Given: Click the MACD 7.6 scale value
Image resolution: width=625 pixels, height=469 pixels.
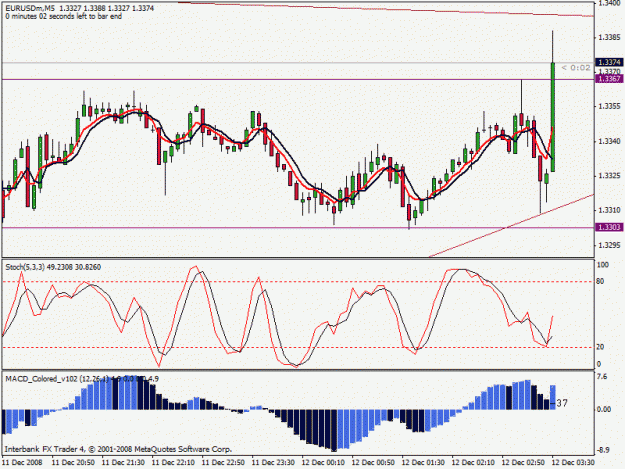Looking at the screenshot, I should (602, 377).
